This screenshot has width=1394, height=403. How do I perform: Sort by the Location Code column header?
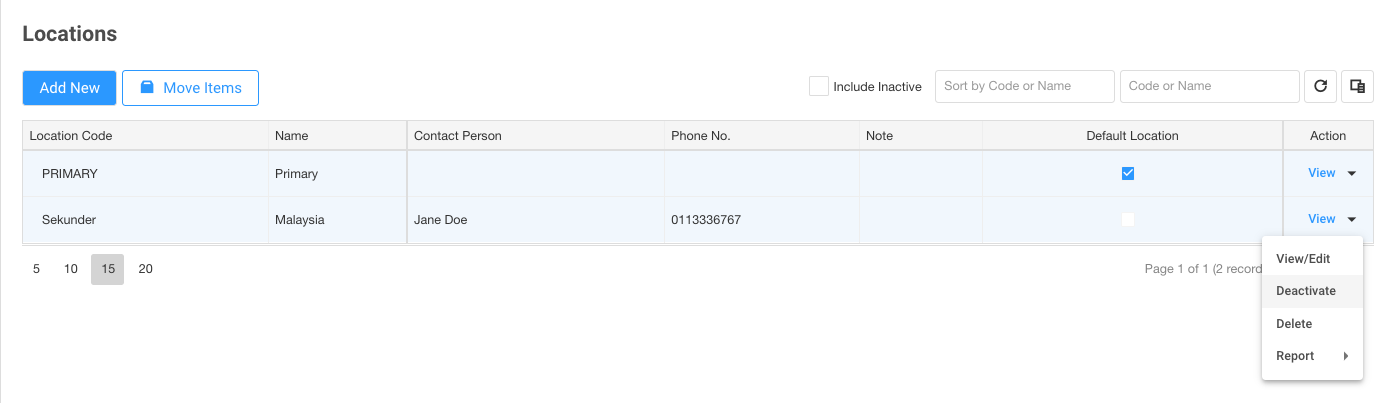(71, 136)
